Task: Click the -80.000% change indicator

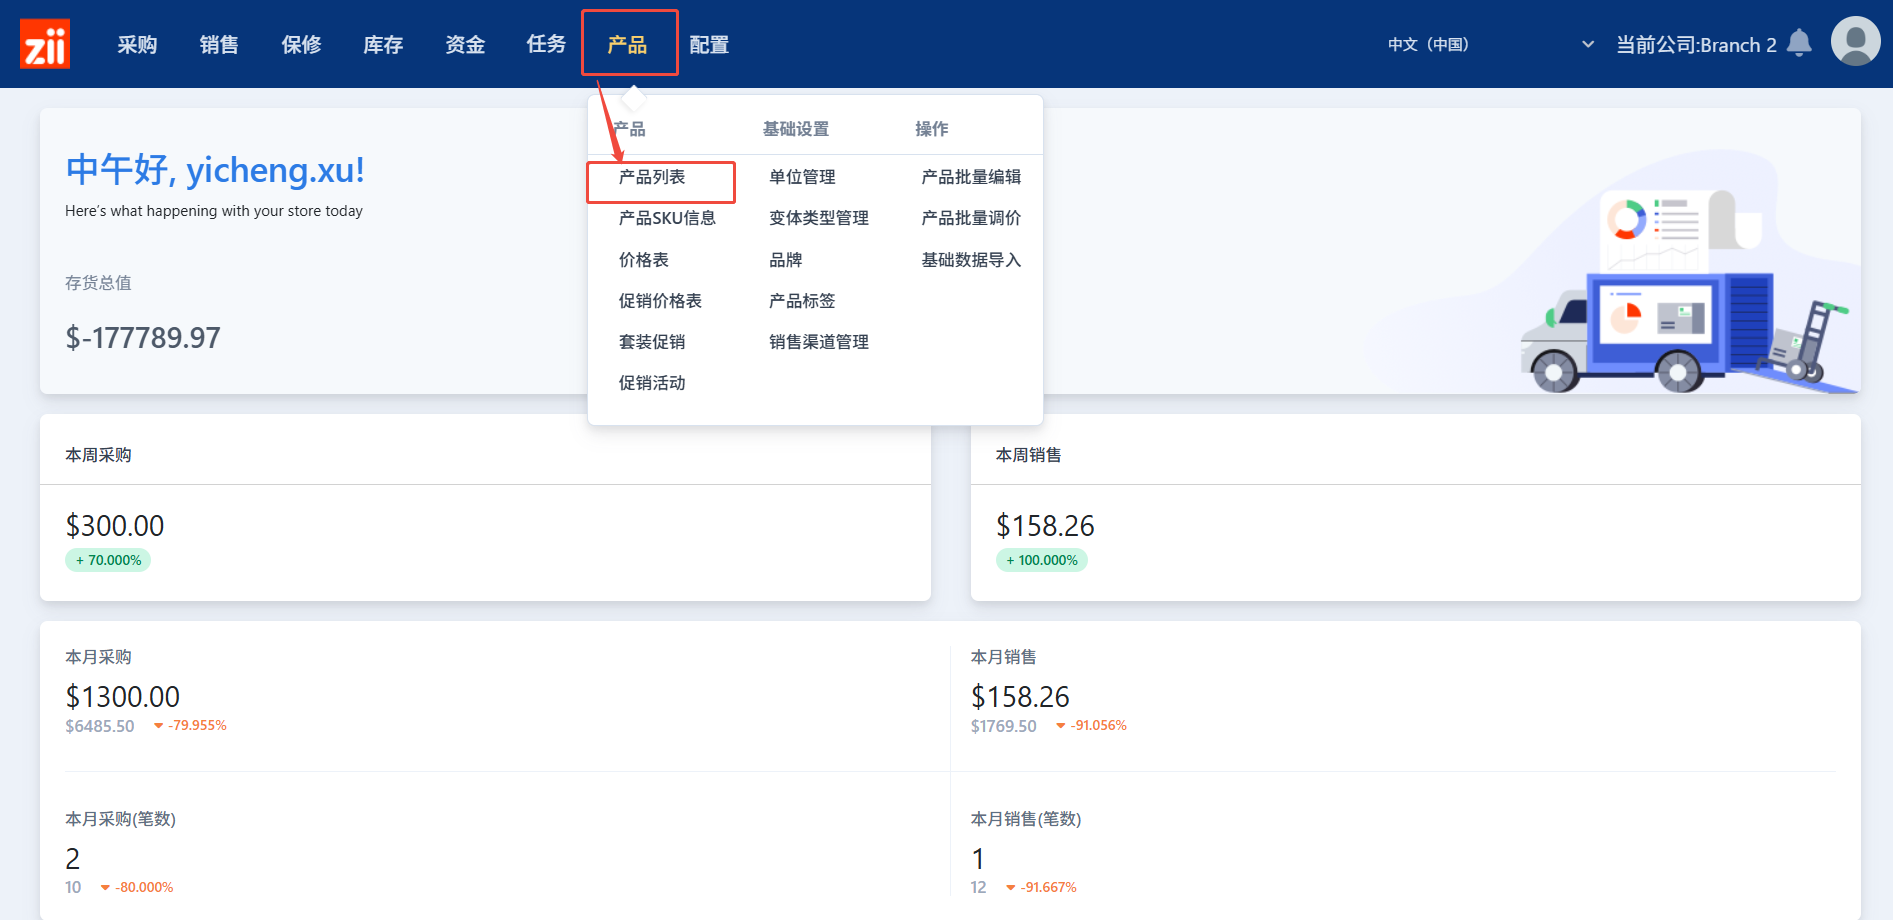Action: coord(137,887)
